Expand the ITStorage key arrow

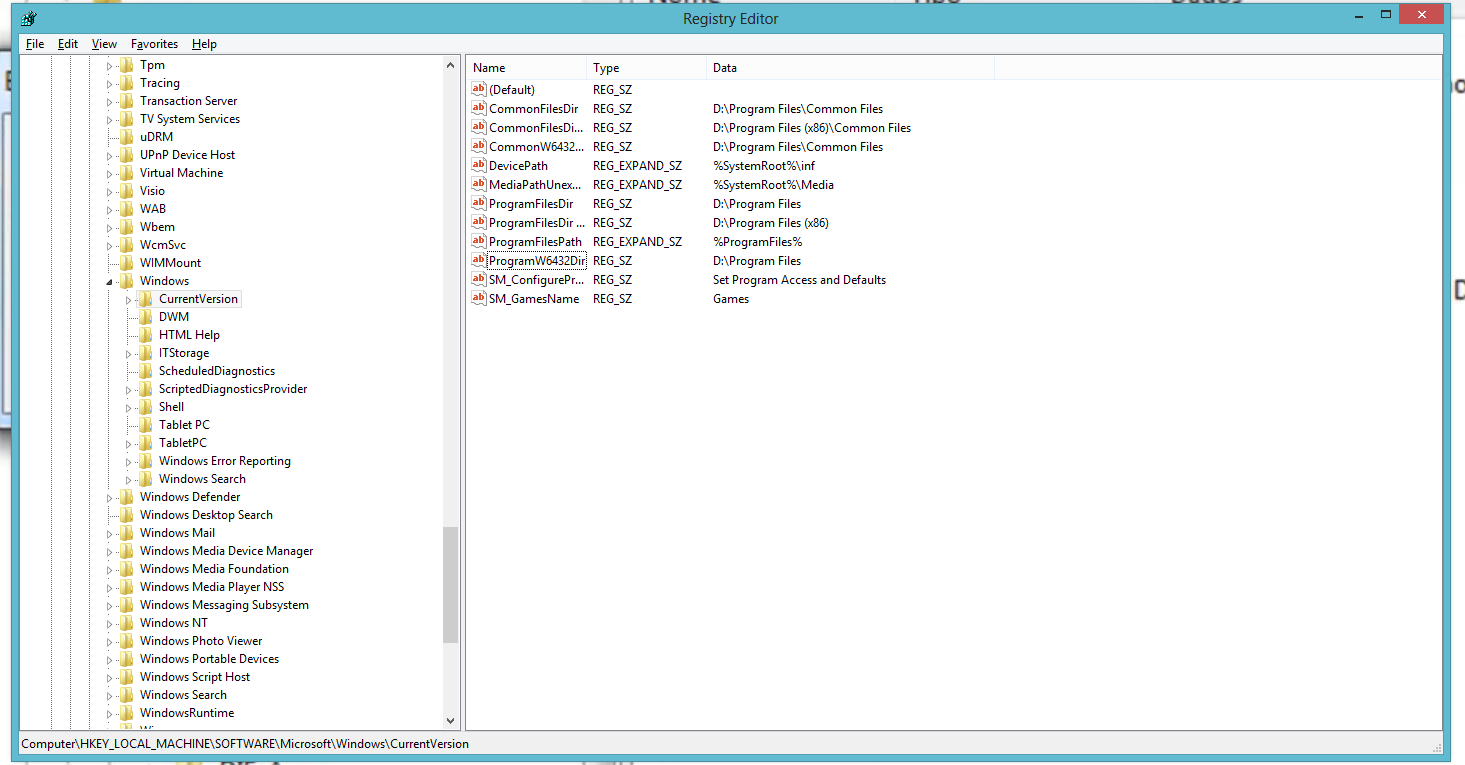(x=129, y=353)
